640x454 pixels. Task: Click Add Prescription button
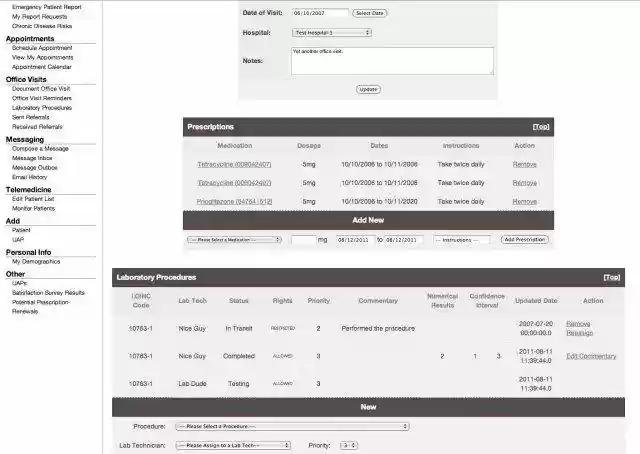click(x=524, y=240)
